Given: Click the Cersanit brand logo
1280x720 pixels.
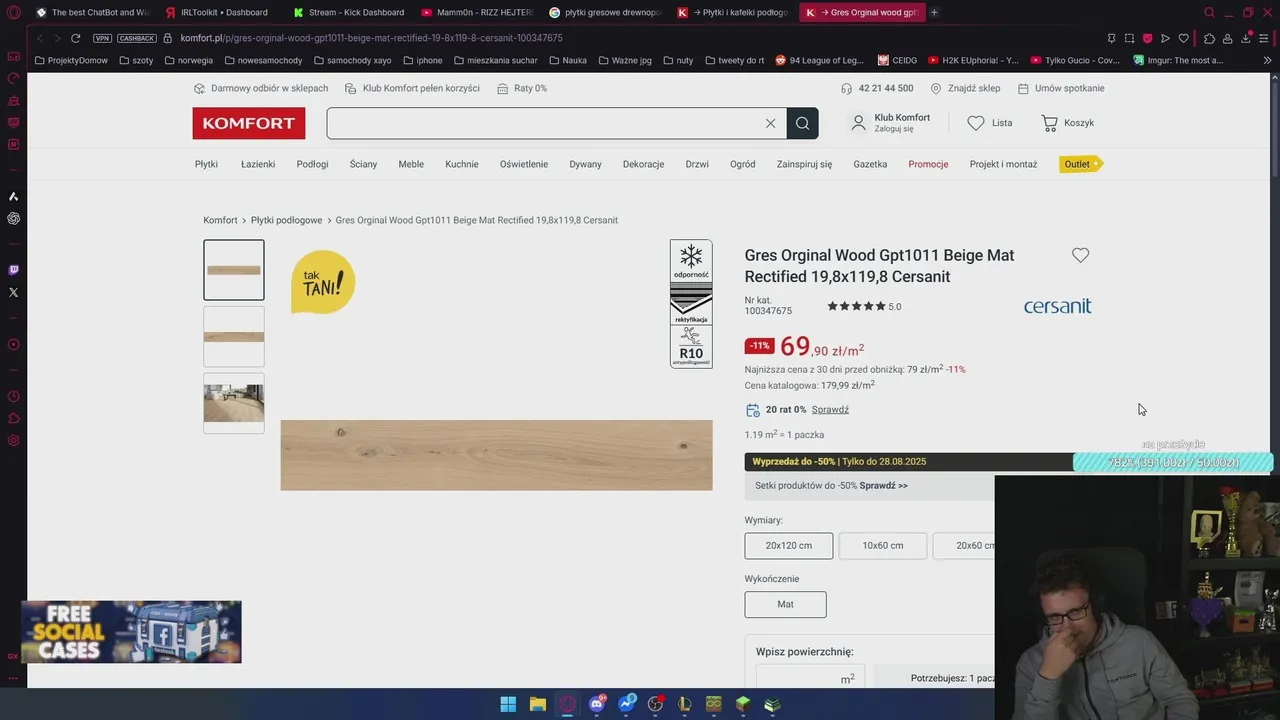Looking at the screenshot, I should click(x=1057, y=306).
